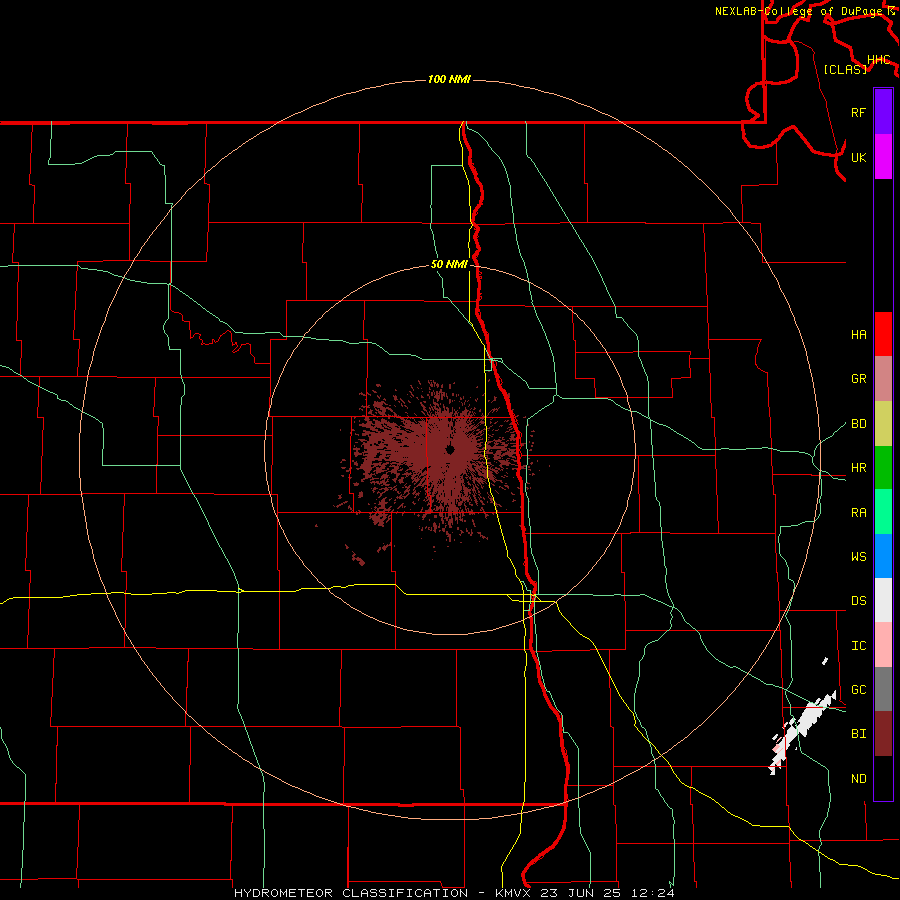Click the NEXLAB-College of DuPage text
Image resolution: width=900 pixels, height=900 pixels.
tap(801, 11)
